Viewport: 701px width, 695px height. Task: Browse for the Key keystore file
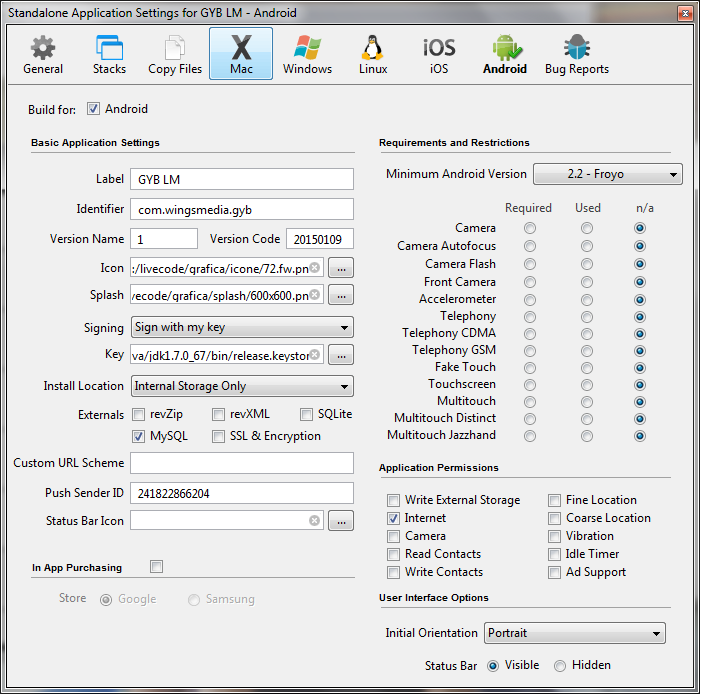[341, 355]
